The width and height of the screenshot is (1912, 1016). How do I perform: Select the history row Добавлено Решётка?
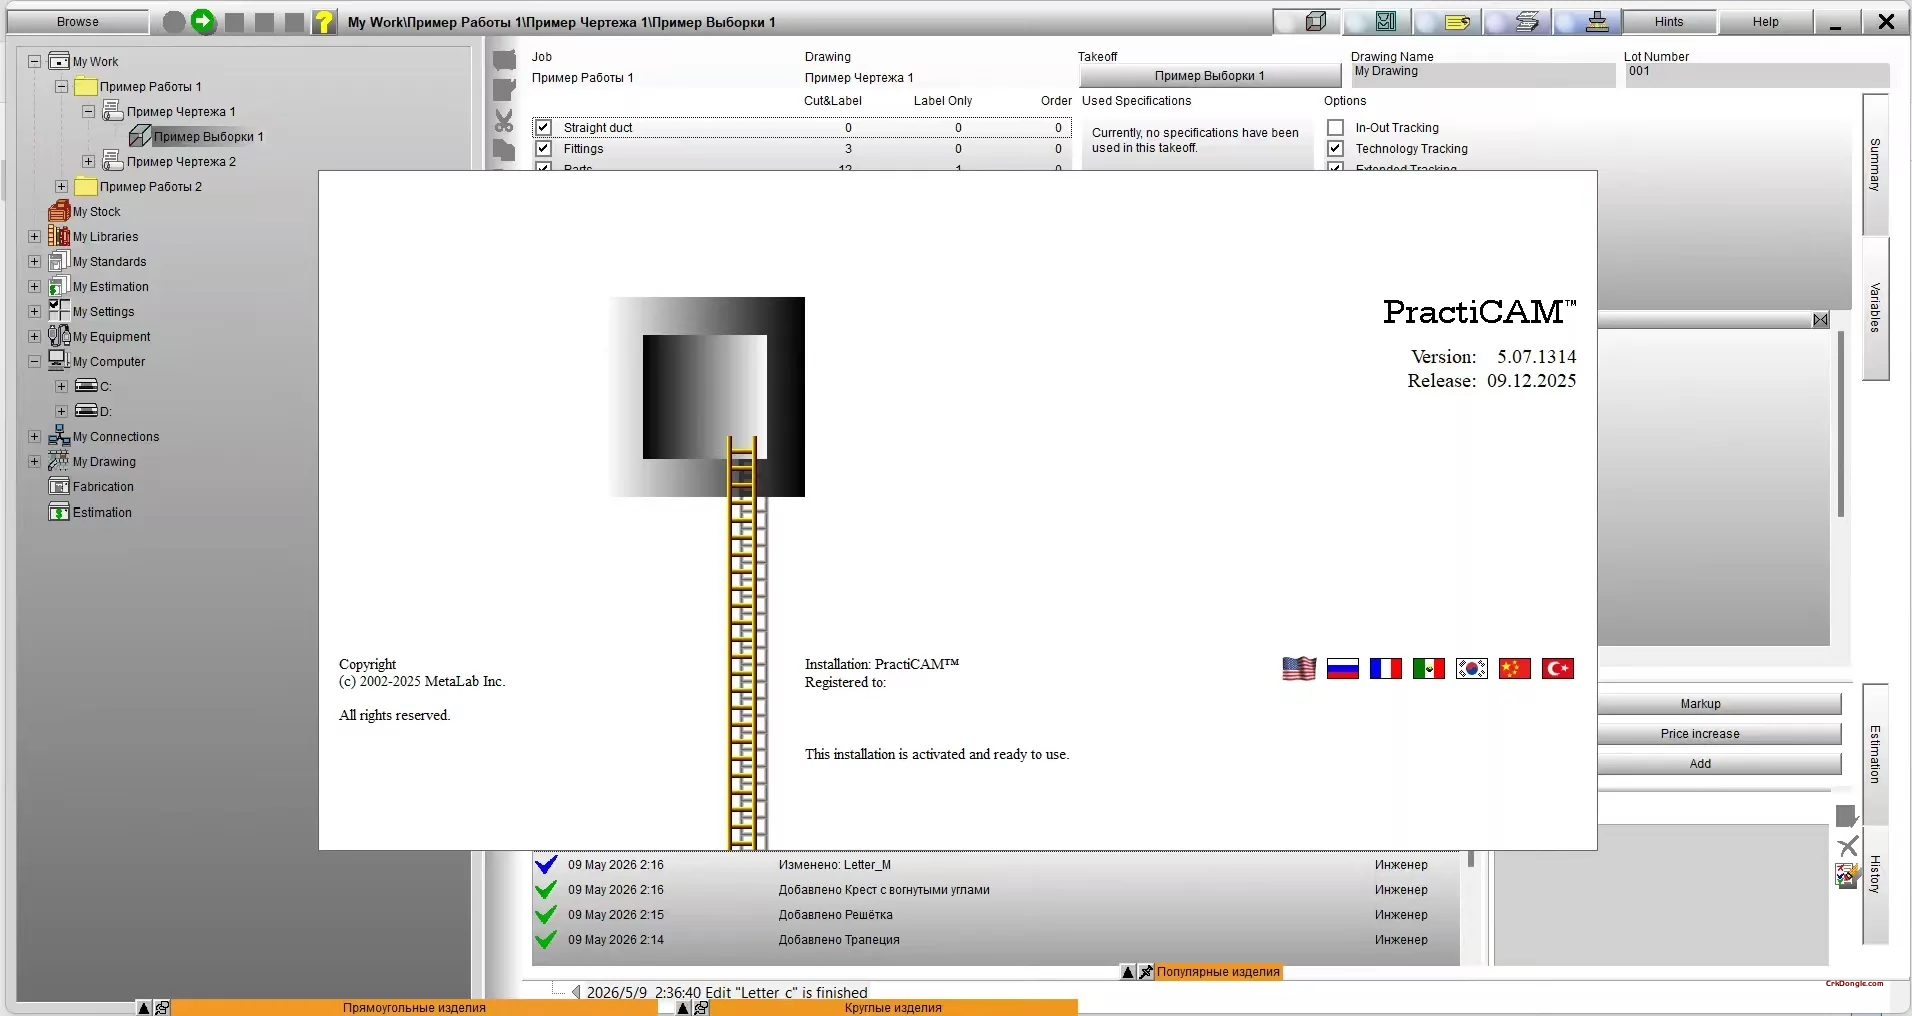(x=995, y=915)
